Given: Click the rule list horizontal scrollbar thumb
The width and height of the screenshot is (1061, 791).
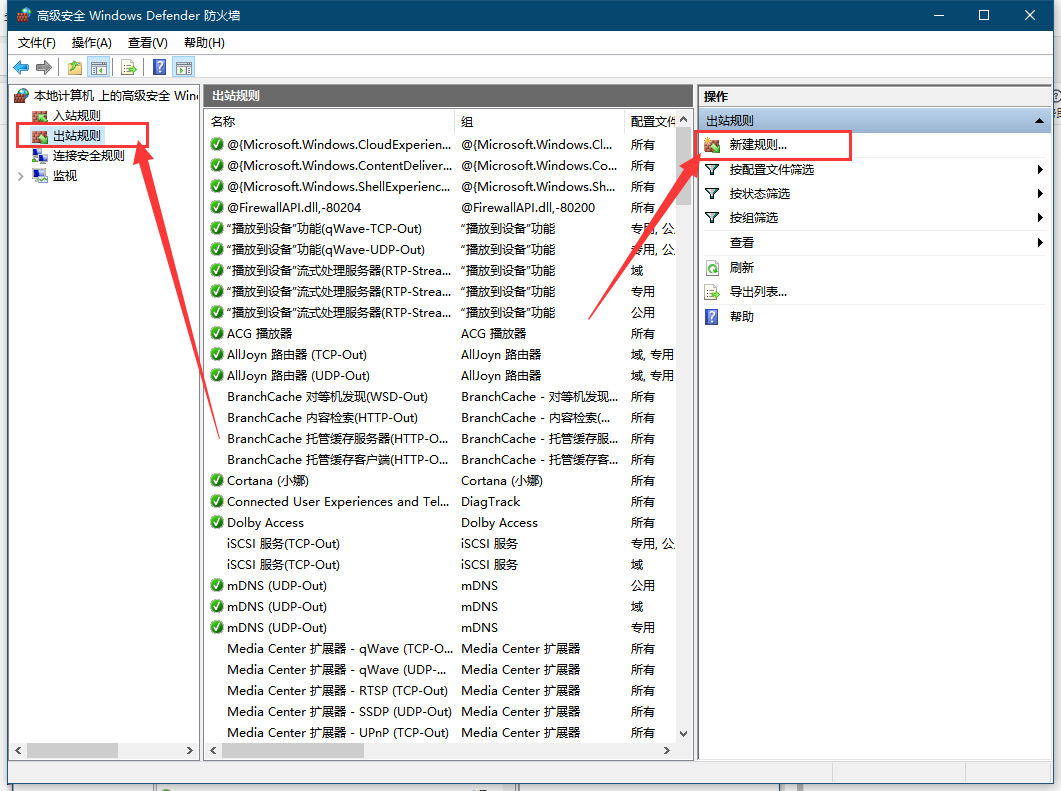Looking at the screenshot, I should [293, 750].
